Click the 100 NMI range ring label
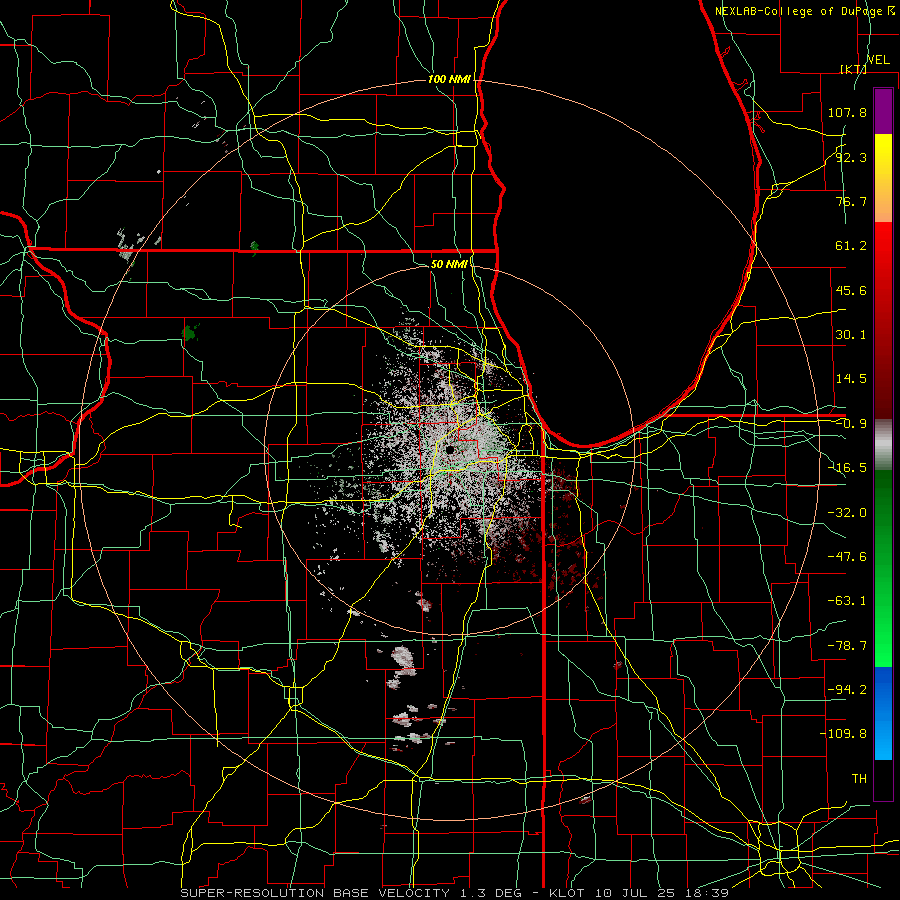900x900 pixels. pyautogui.click(x=449, y=79)
